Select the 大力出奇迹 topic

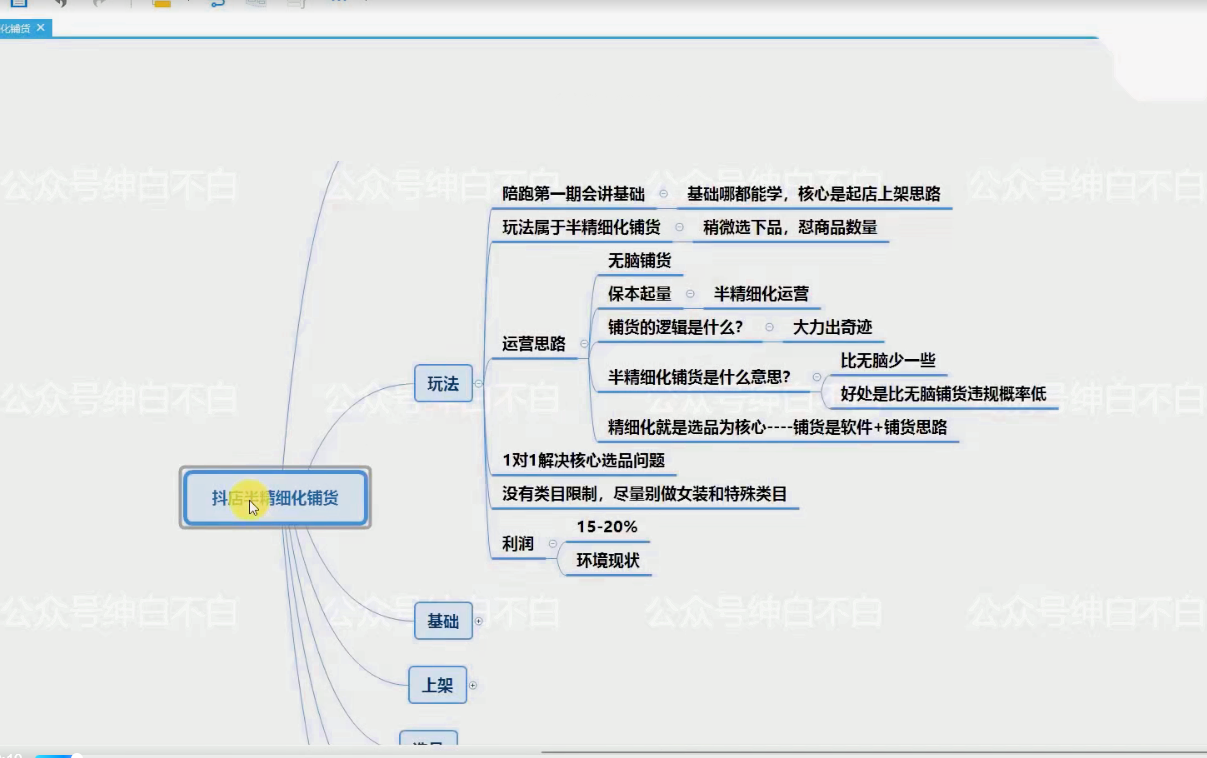(832, 327)
